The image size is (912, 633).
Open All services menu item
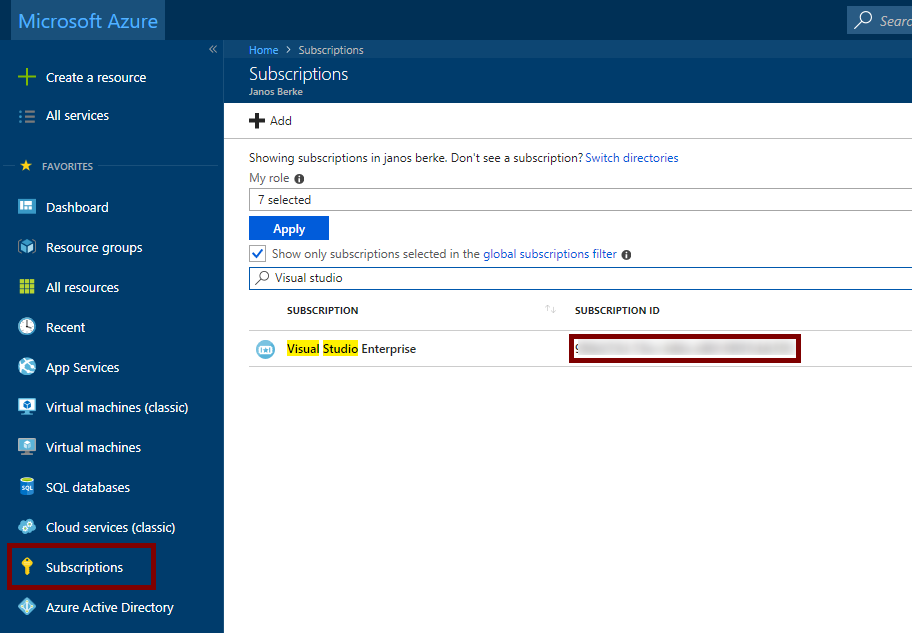pyautogui.click(x=77, y=116)
